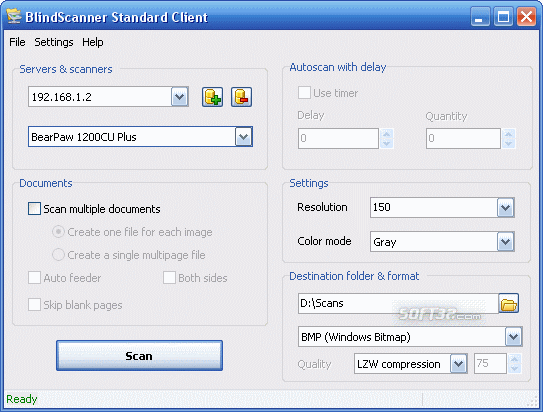Viewport: 543px width, 412px height.
Task: Expand the BearPaw 1200CU Plus scanner dropdown
Action: (x=243, y=137)
